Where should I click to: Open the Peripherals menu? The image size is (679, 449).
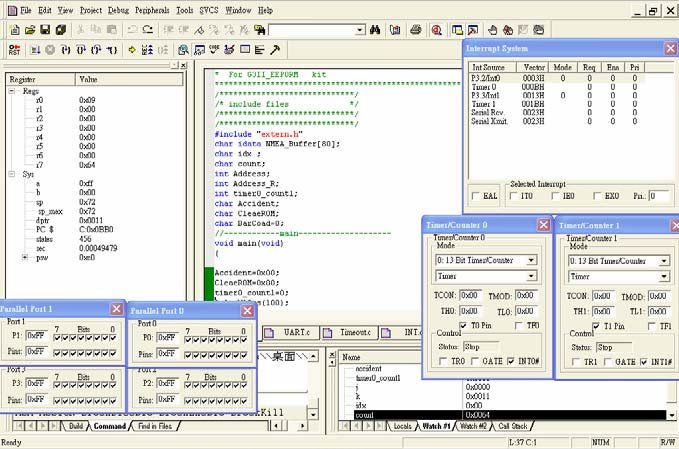152,10
